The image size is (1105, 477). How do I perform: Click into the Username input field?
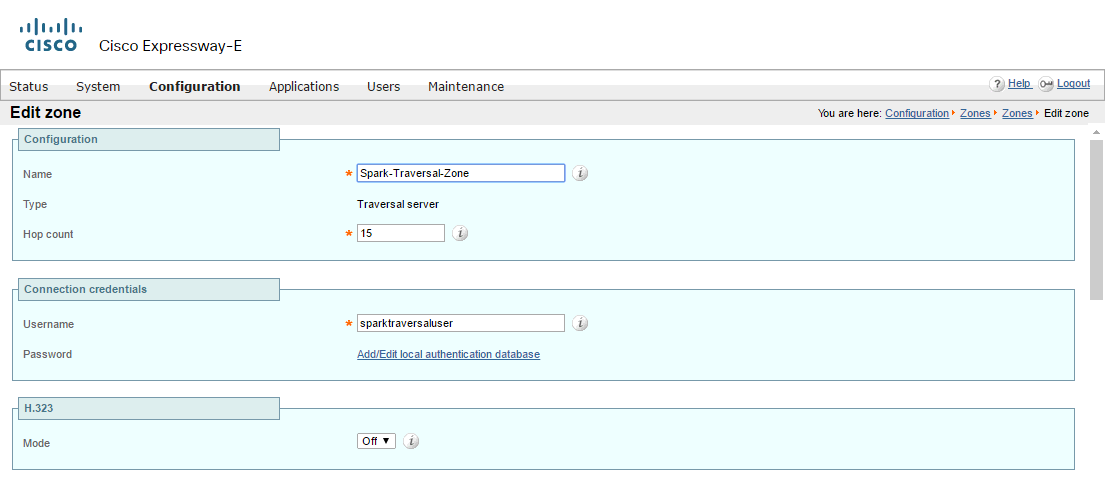tap(461, 323)
